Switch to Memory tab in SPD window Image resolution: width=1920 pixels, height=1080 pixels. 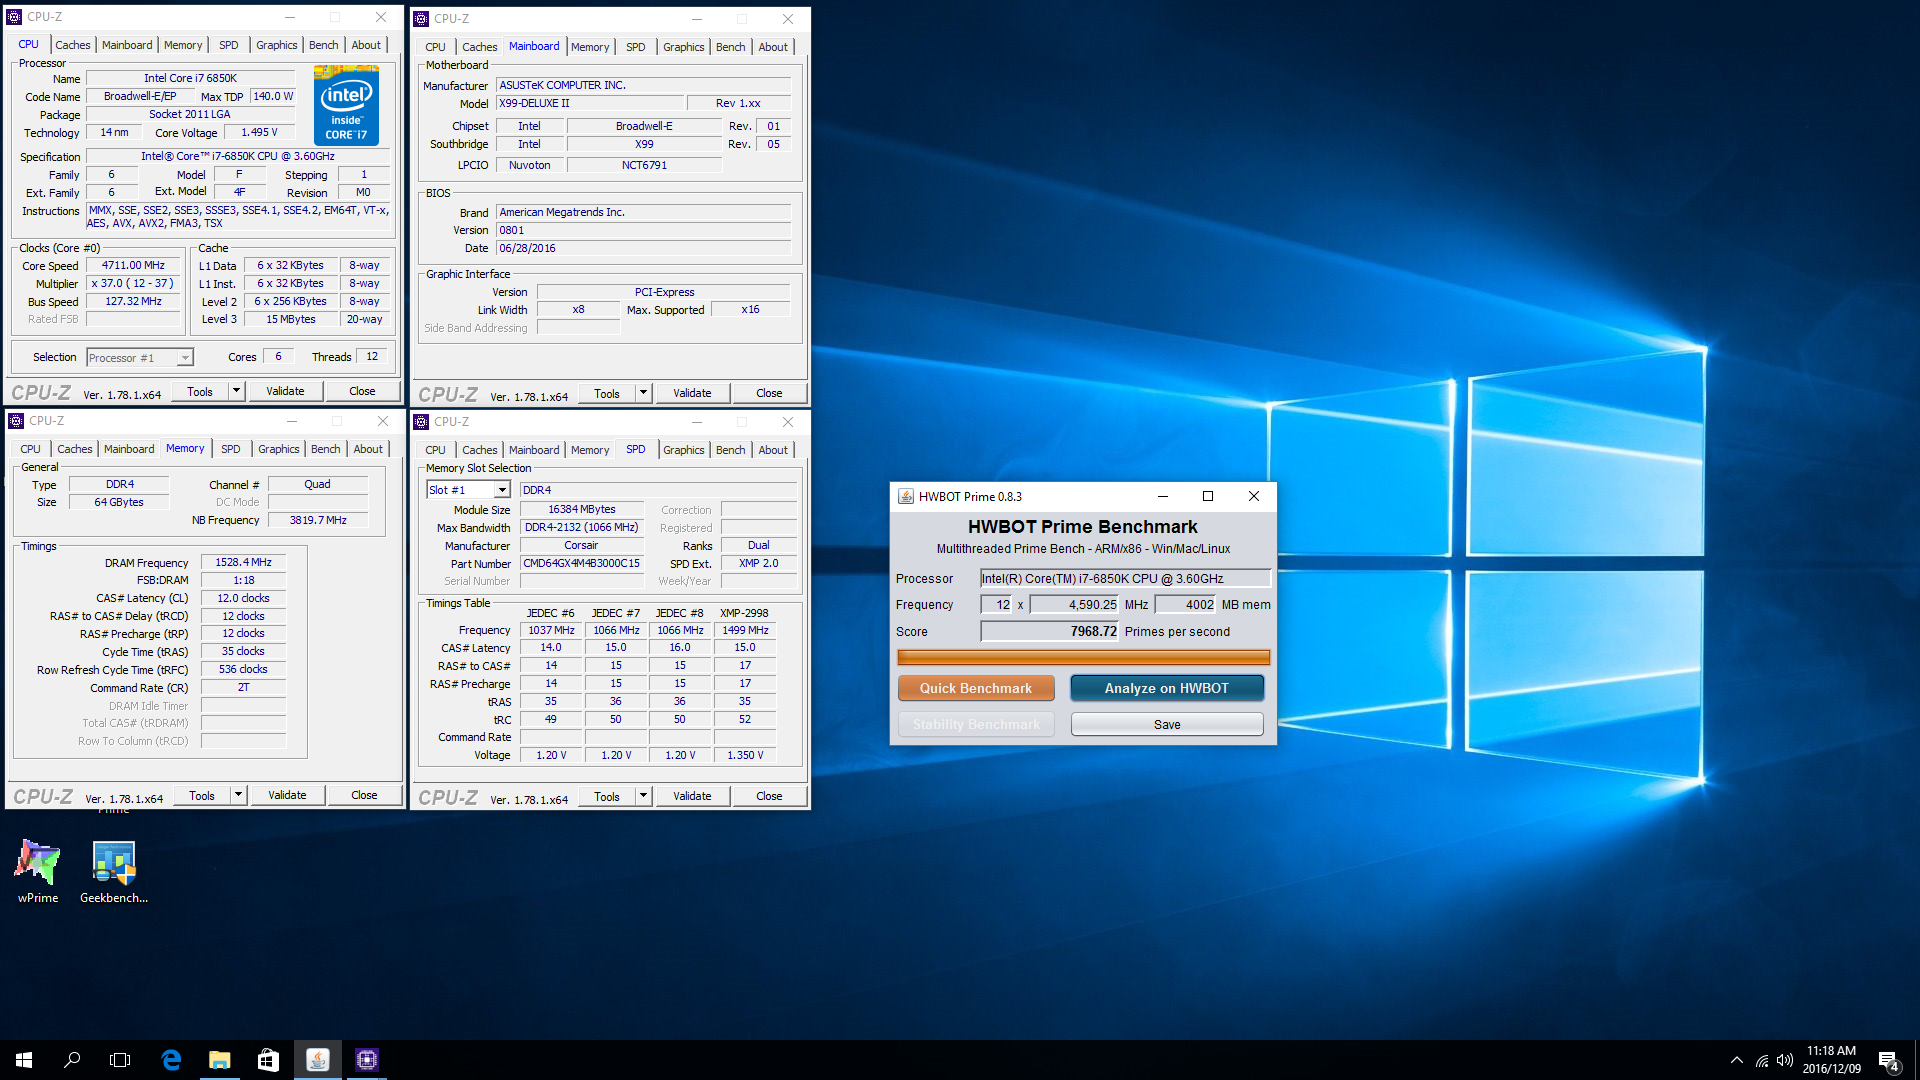pyautogui.click(x=590, y=450)
